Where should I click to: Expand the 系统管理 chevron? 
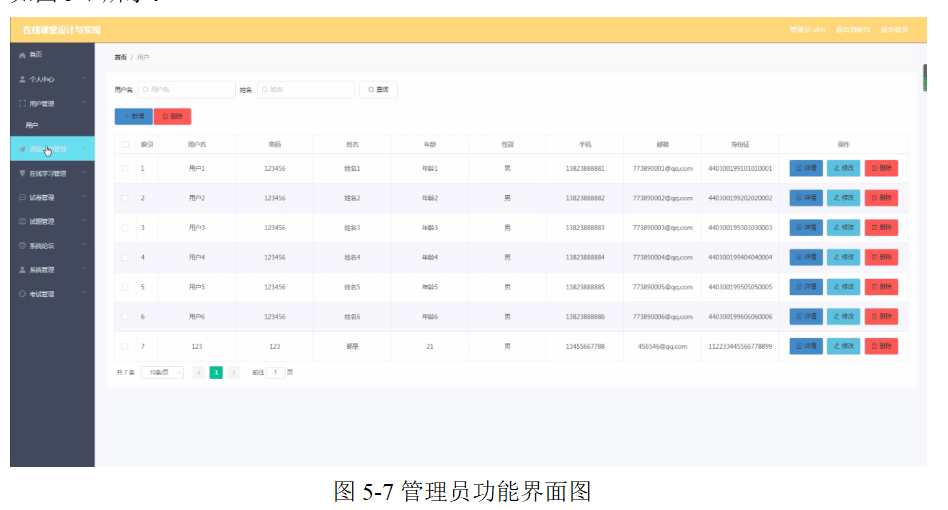click(x=84, y=270)
